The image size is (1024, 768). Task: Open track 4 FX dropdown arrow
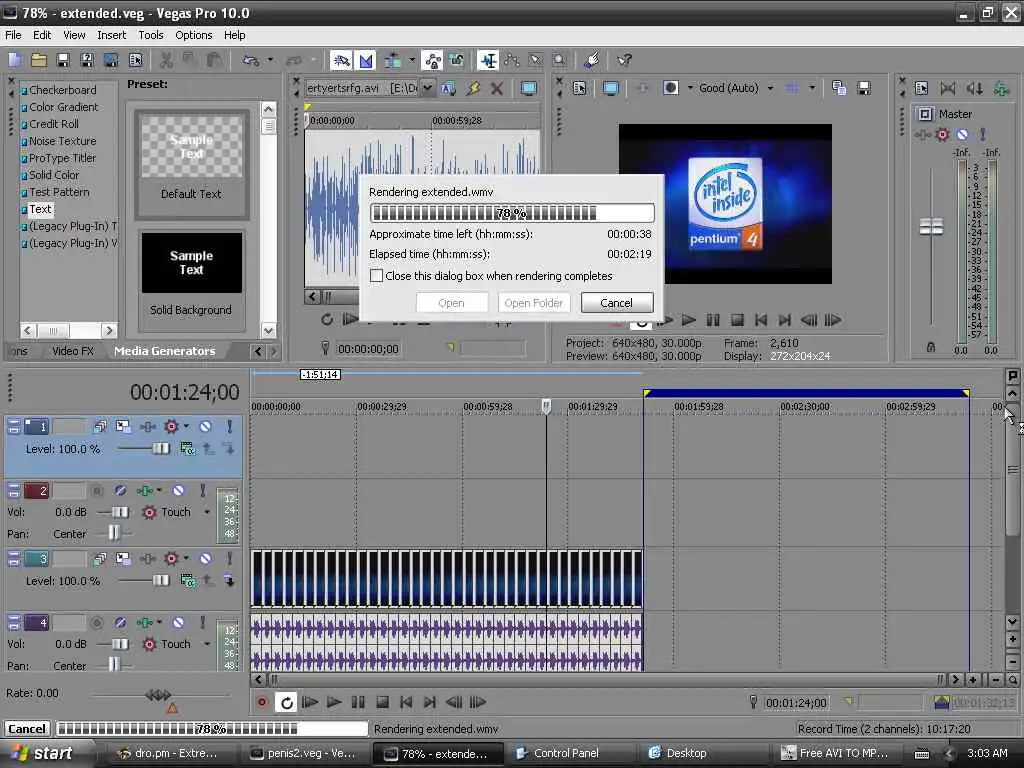coord(159,622)
